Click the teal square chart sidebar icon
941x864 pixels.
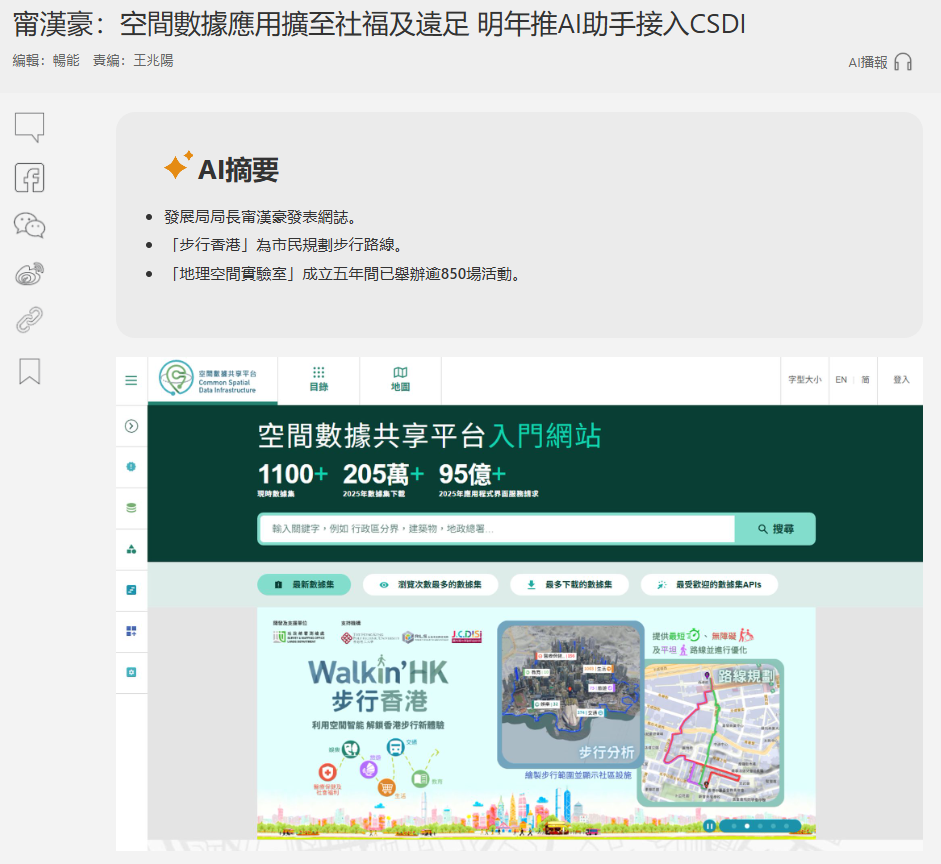pos(131,590)
